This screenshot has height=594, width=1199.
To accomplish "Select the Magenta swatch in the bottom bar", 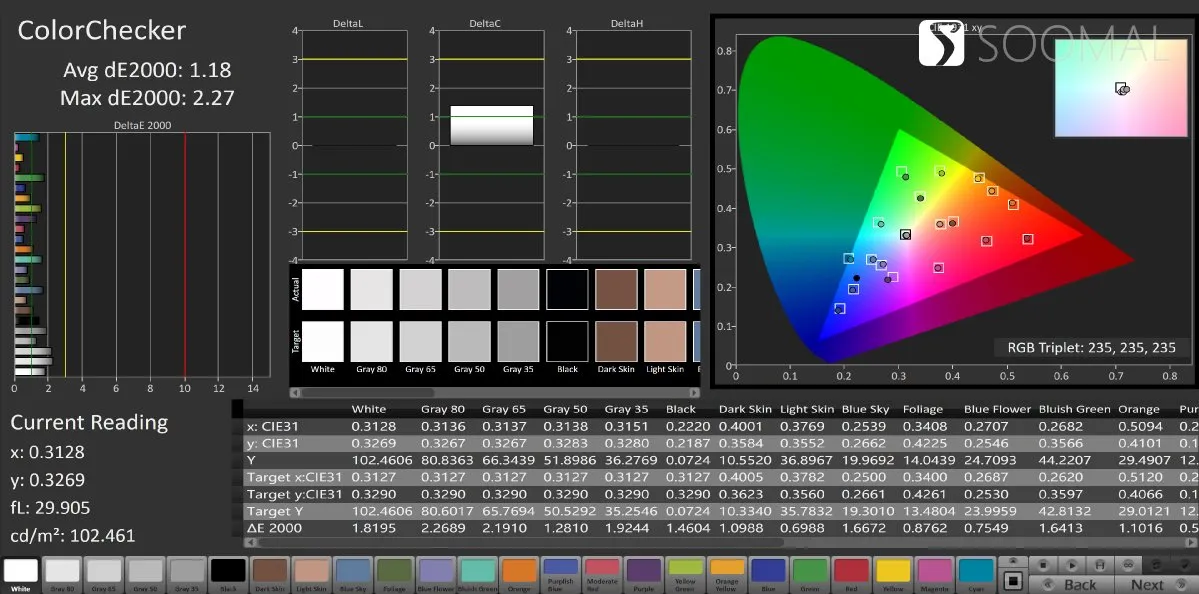I will click(x=934, y=574).
